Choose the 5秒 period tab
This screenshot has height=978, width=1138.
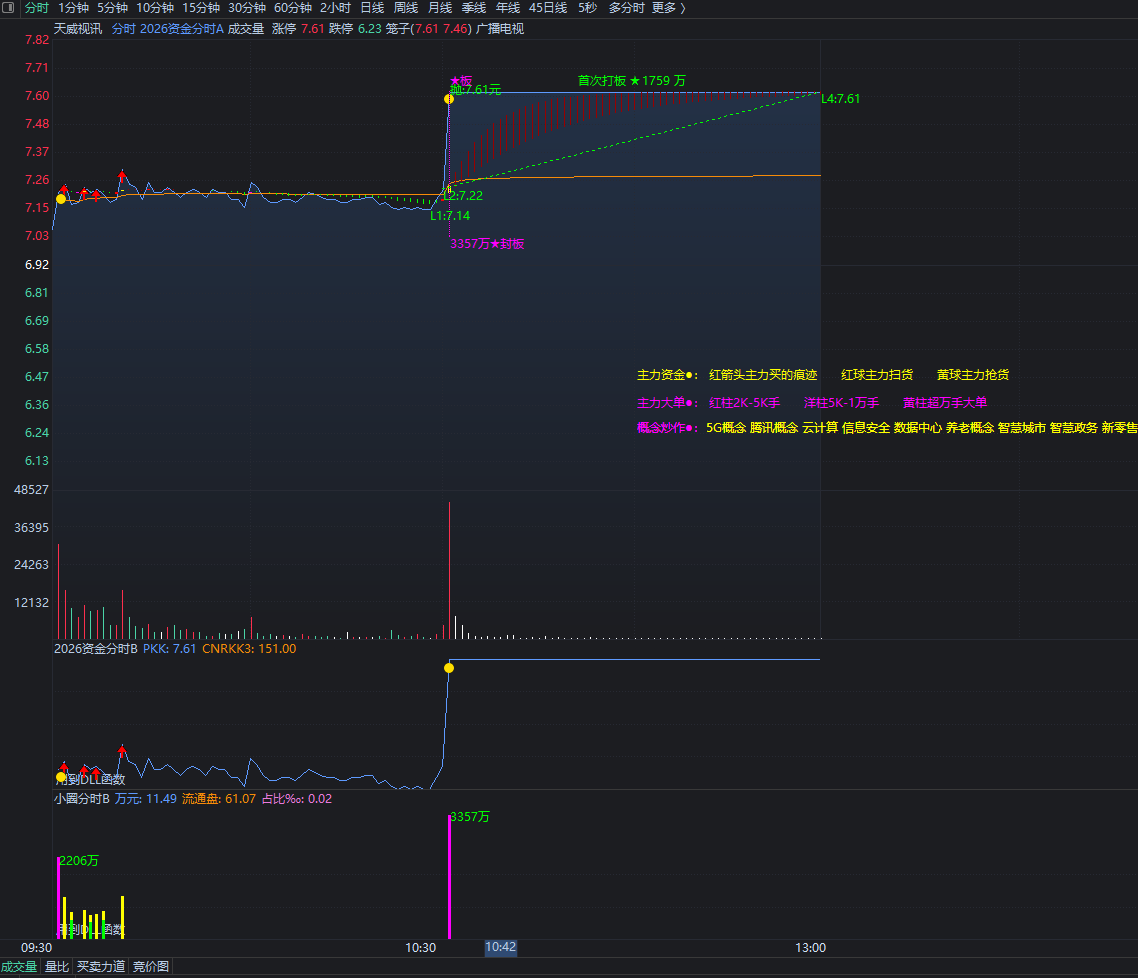[x=588, y=8]
